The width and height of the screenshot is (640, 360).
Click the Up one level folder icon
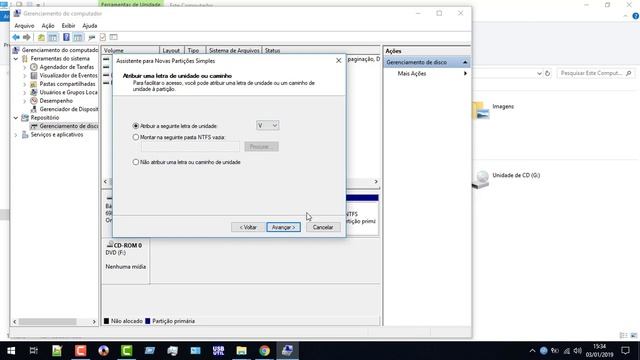pos(41,37)
